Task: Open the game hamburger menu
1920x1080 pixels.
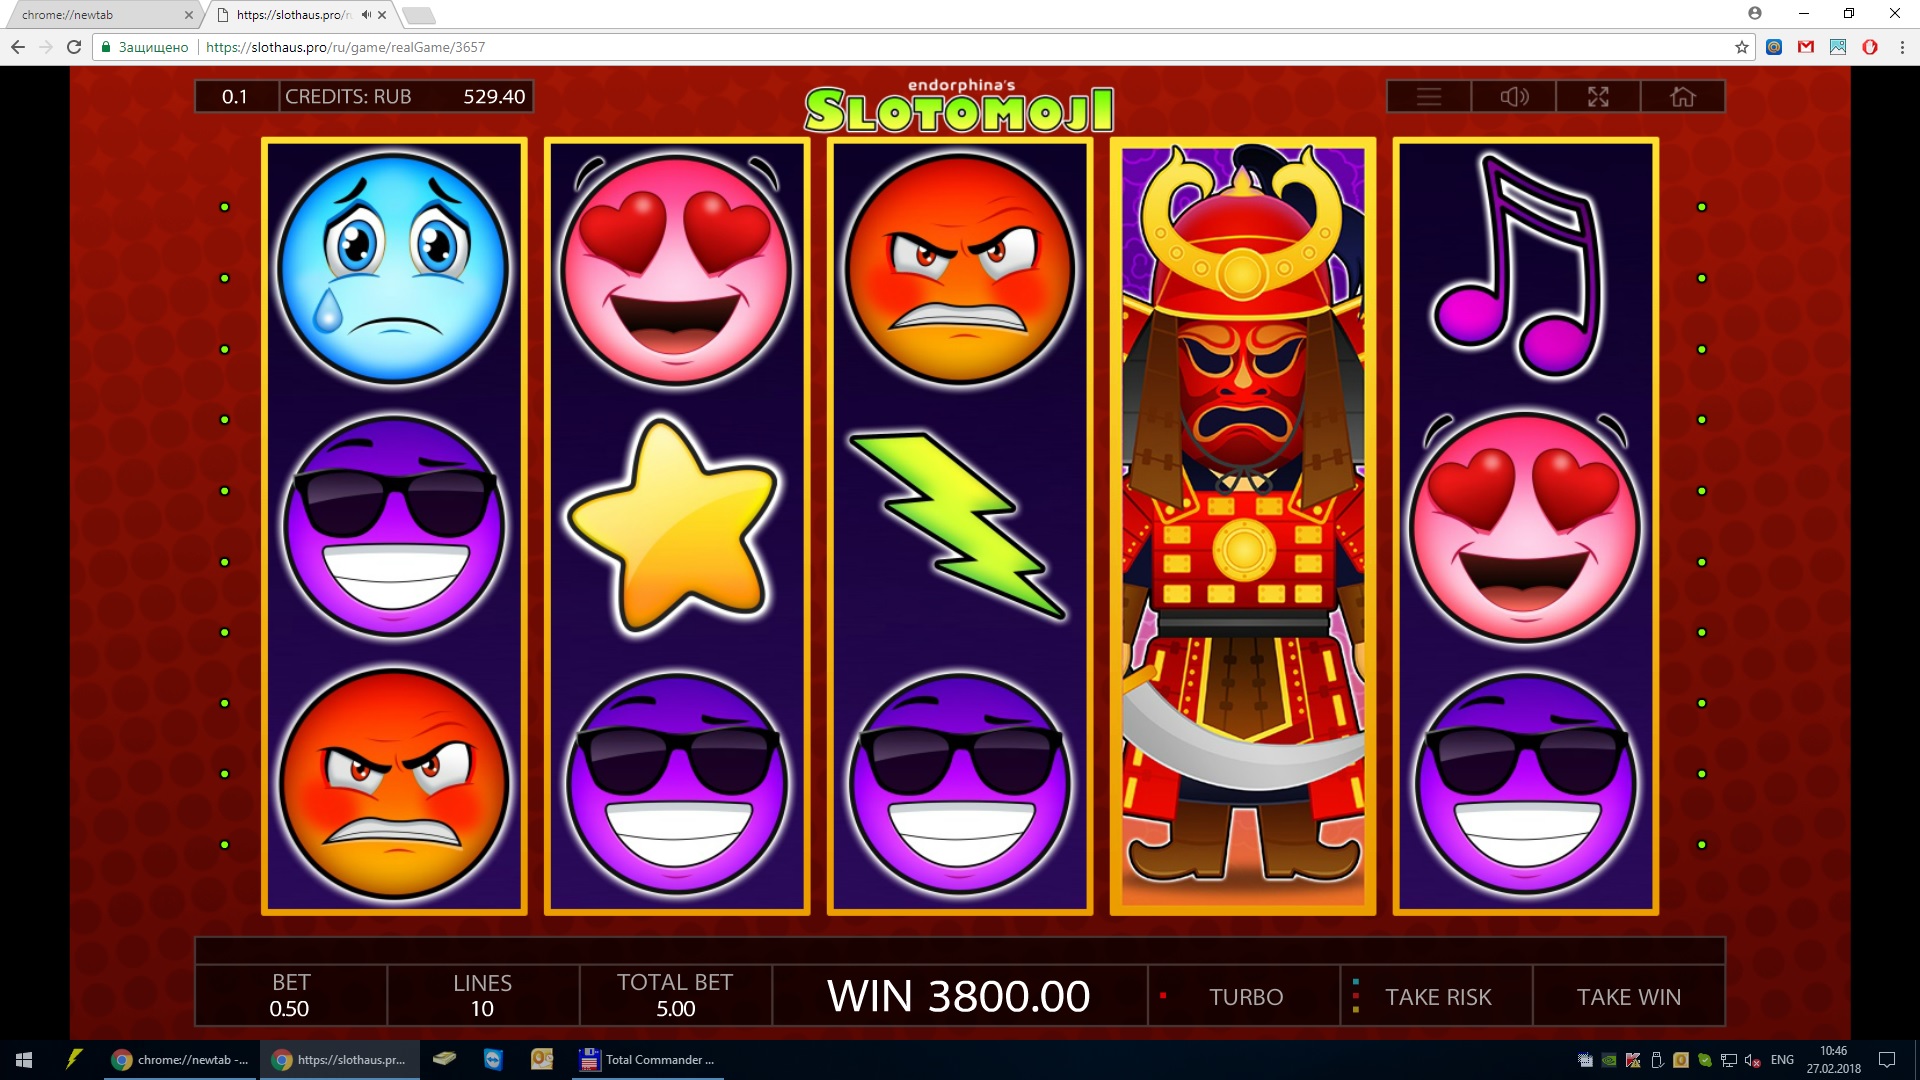Action: click(x=1429, y=97)
